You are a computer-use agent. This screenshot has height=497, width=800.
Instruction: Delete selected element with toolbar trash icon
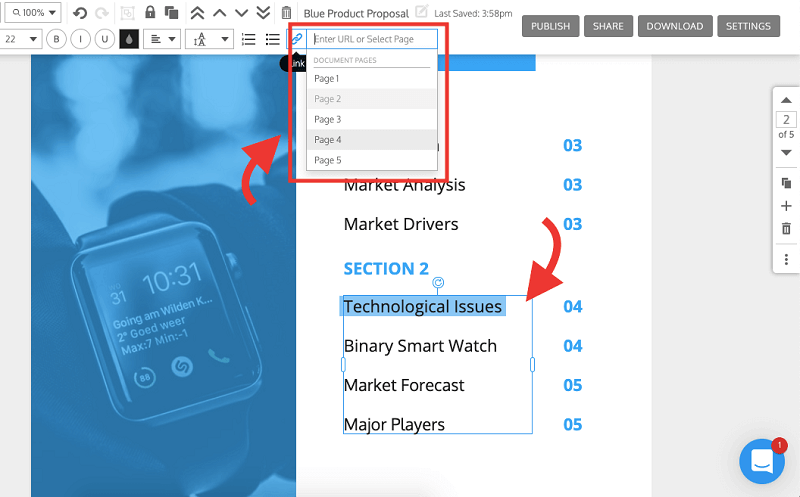point(286,13)
